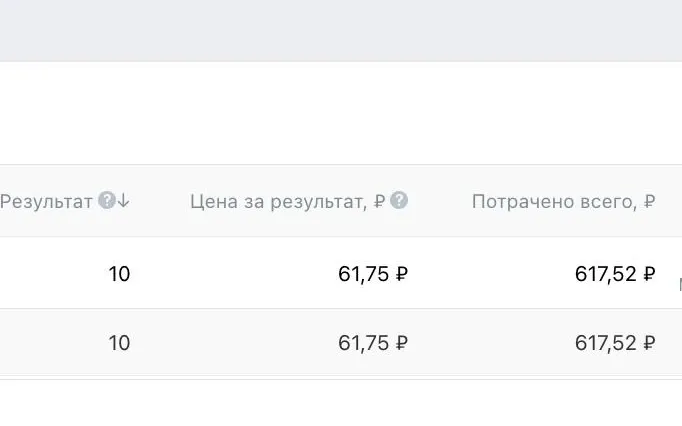Select second row result value 10

[x=119, y=343]
